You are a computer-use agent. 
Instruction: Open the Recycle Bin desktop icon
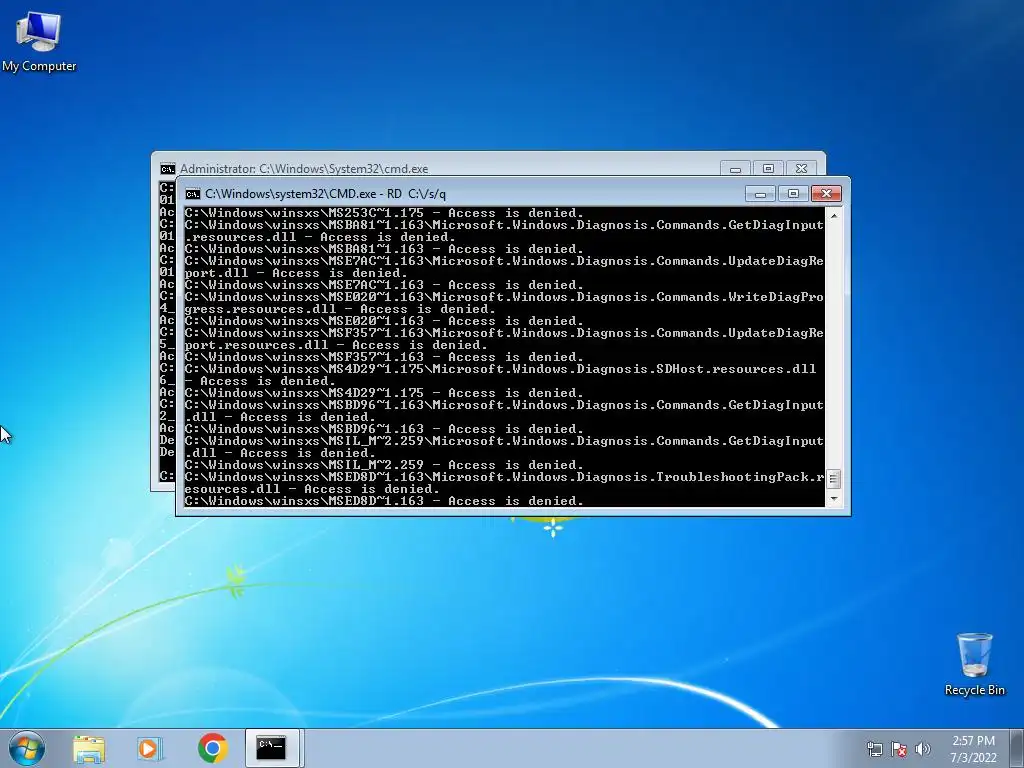click(x=974, y=664)
